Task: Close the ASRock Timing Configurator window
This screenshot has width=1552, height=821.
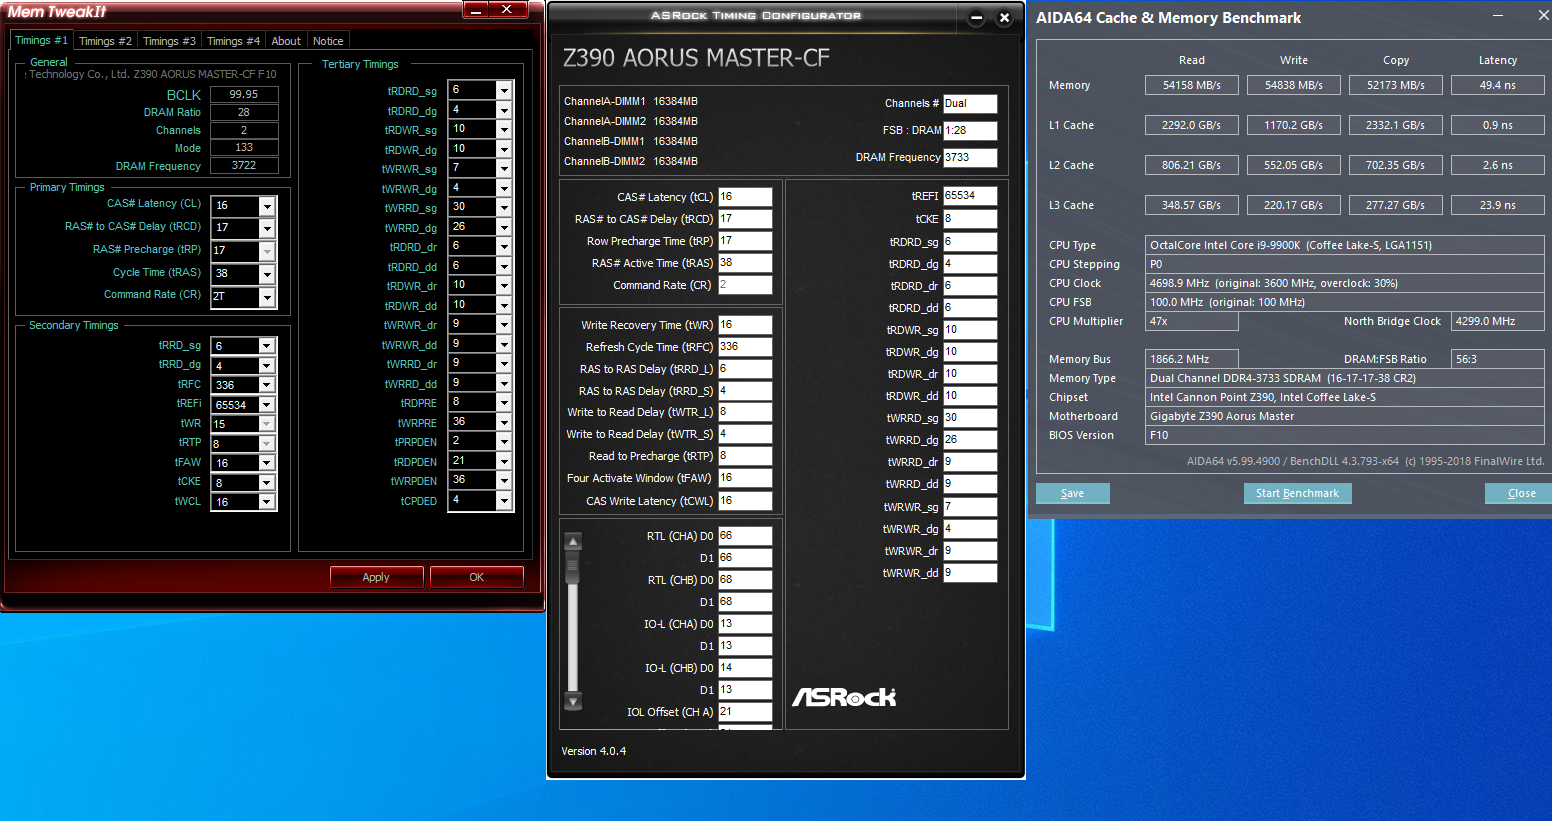Action: click(1005, 18)
